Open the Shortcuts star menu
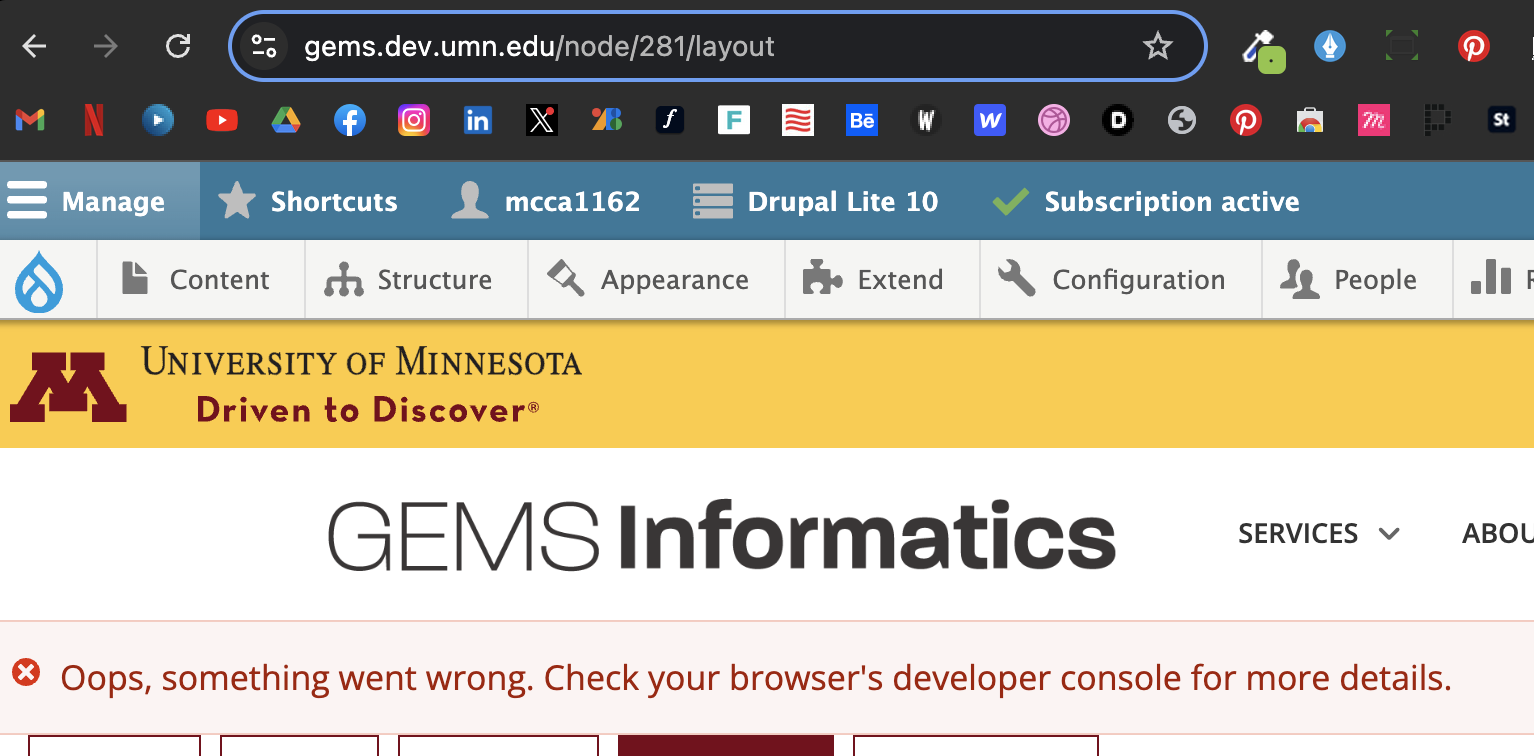Image resolution: width=1534 pixels, height=756 pixels. (309, 202)
